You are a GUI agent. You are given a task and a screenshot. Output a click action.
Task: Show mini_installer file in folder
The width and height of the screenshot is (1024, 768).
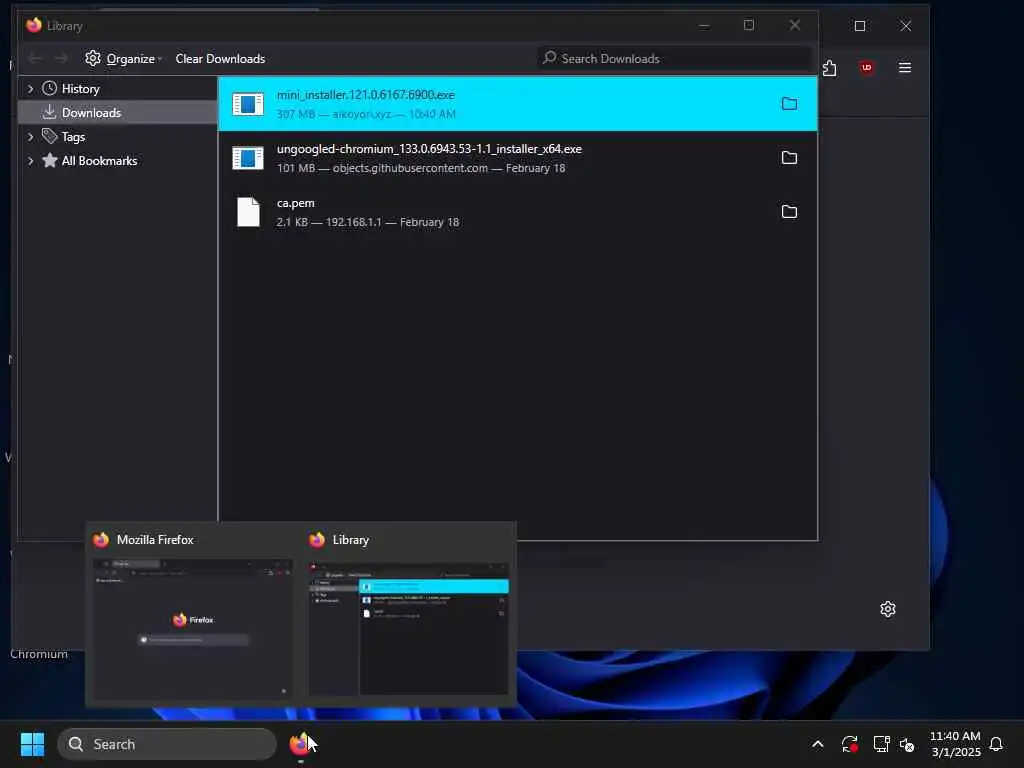coord(789,104)
